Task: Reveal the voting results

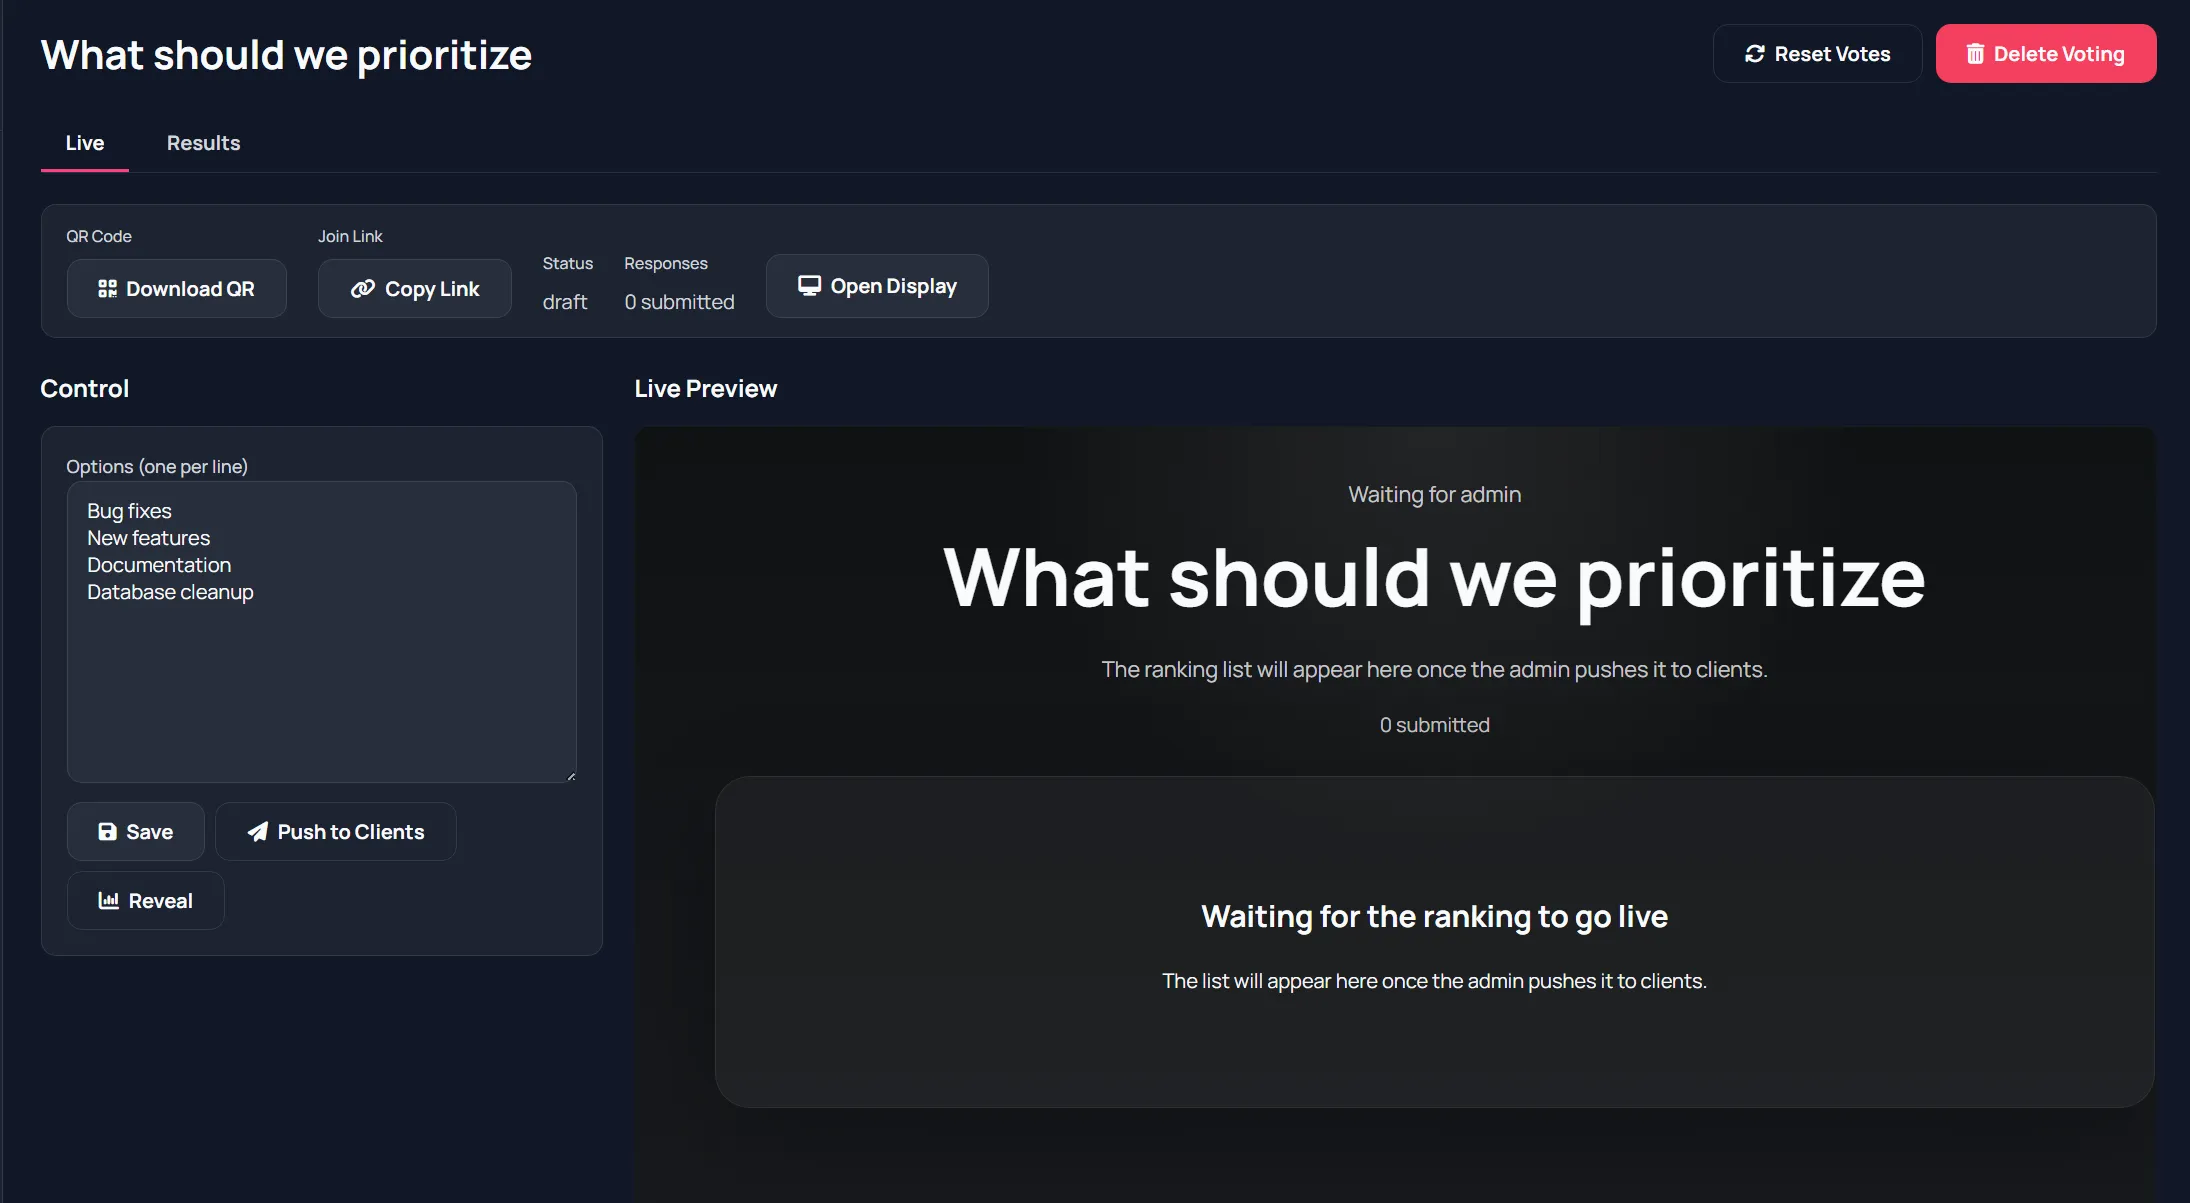Action: 145,900
